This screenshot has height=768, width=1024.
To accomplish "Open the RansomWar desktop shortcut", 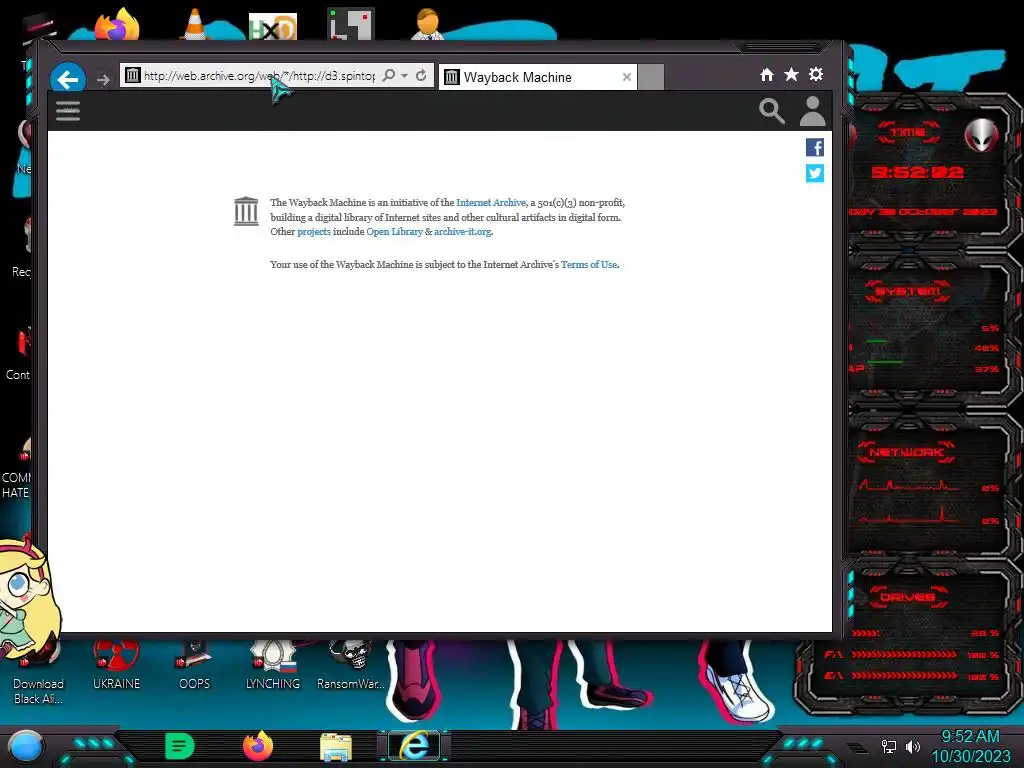I will click(351, 665).
